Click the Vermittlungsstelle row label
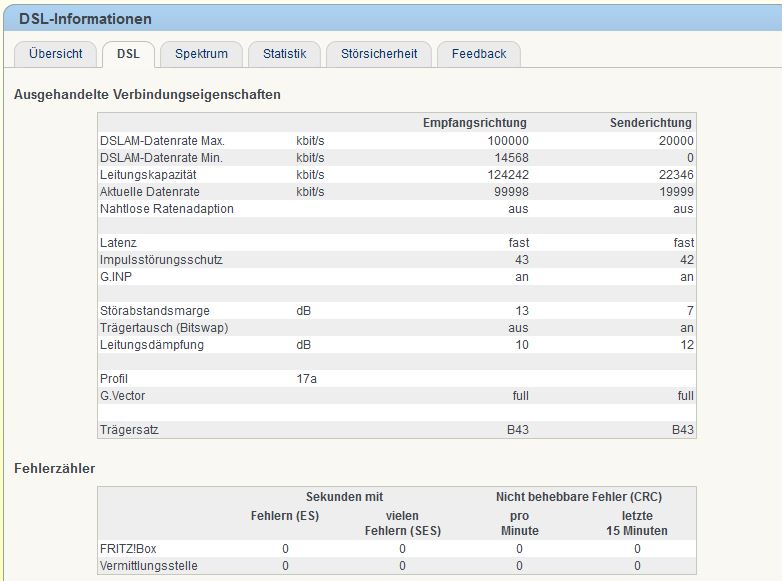Screen dimensions: 782x581 (148, 566)
